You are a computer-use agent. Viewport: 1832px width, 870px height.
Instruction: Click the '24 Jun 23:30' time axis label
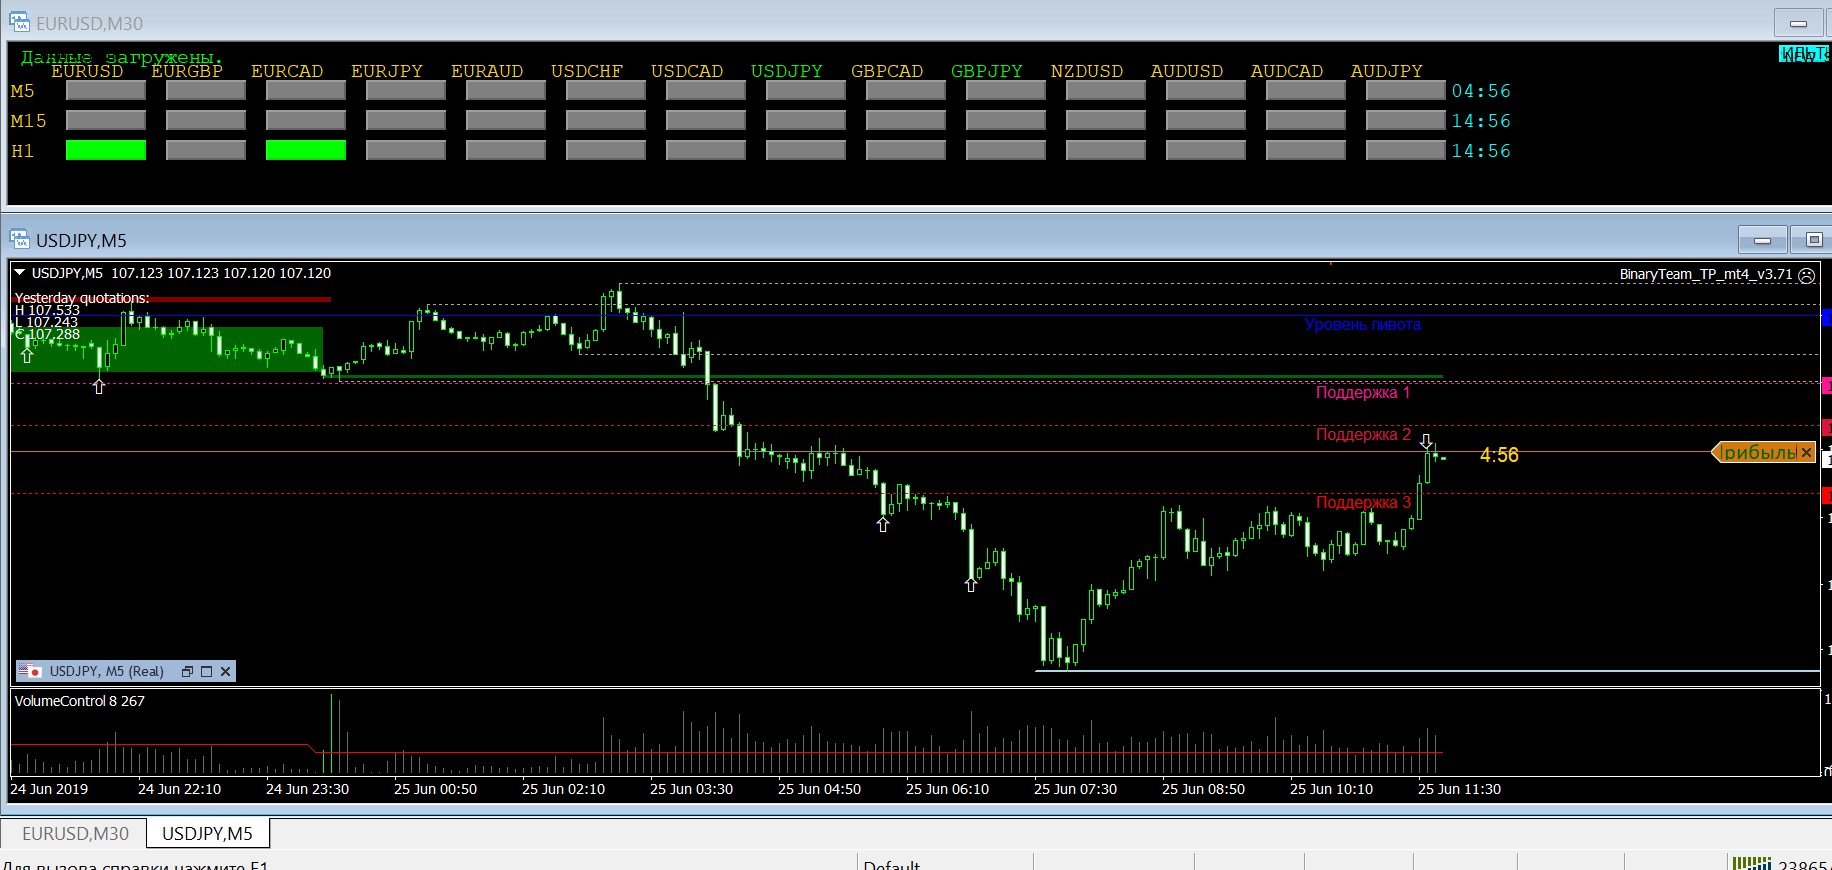click(307, 789)
